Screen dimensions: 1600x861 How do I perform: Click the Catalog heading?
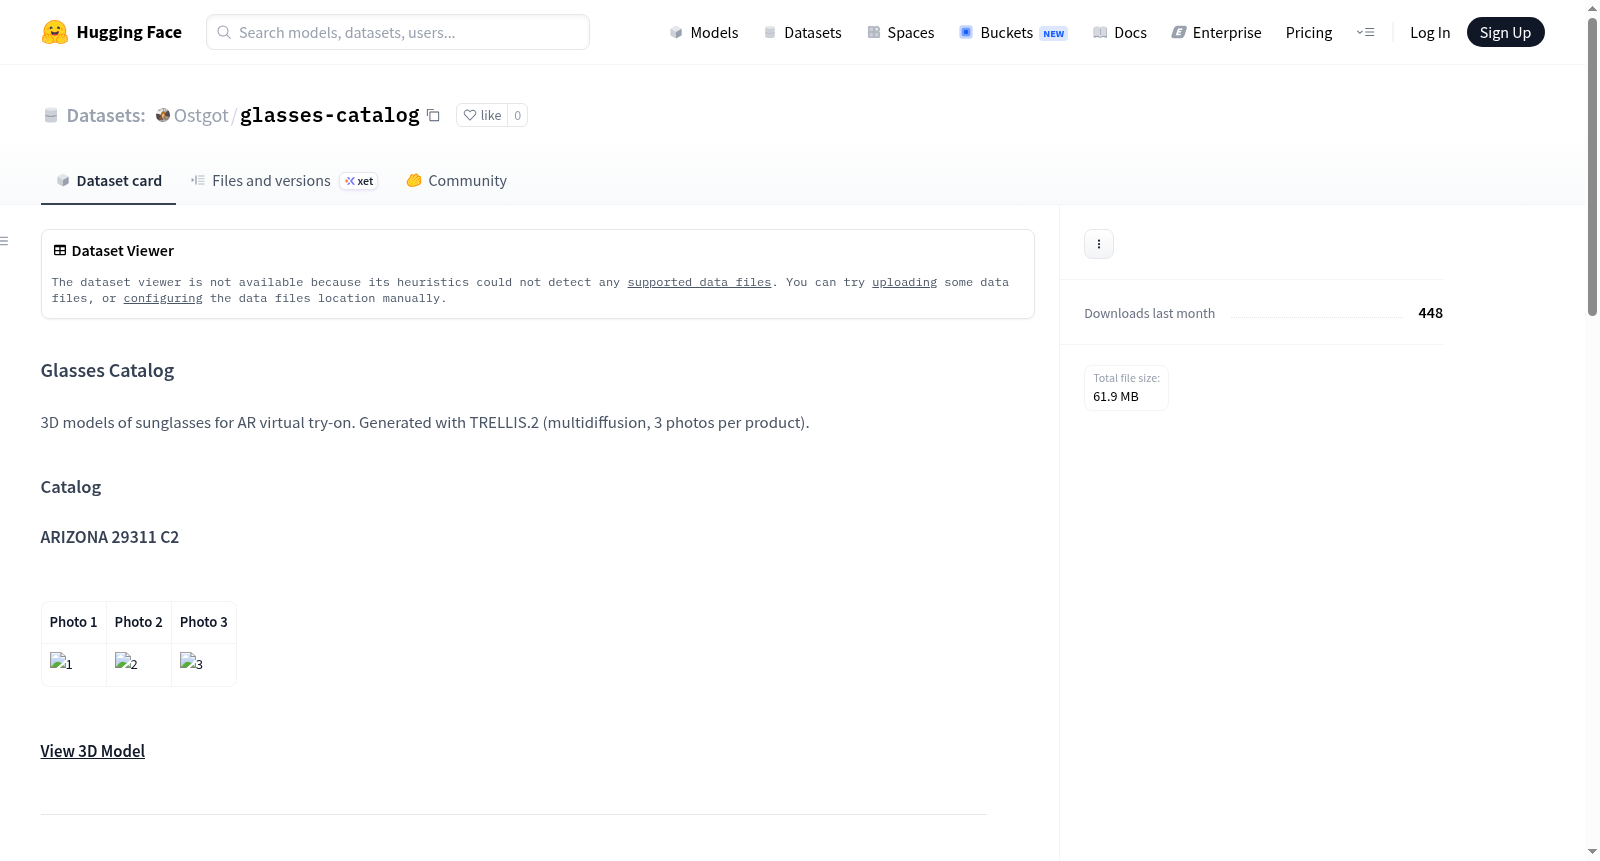[71, 487]
